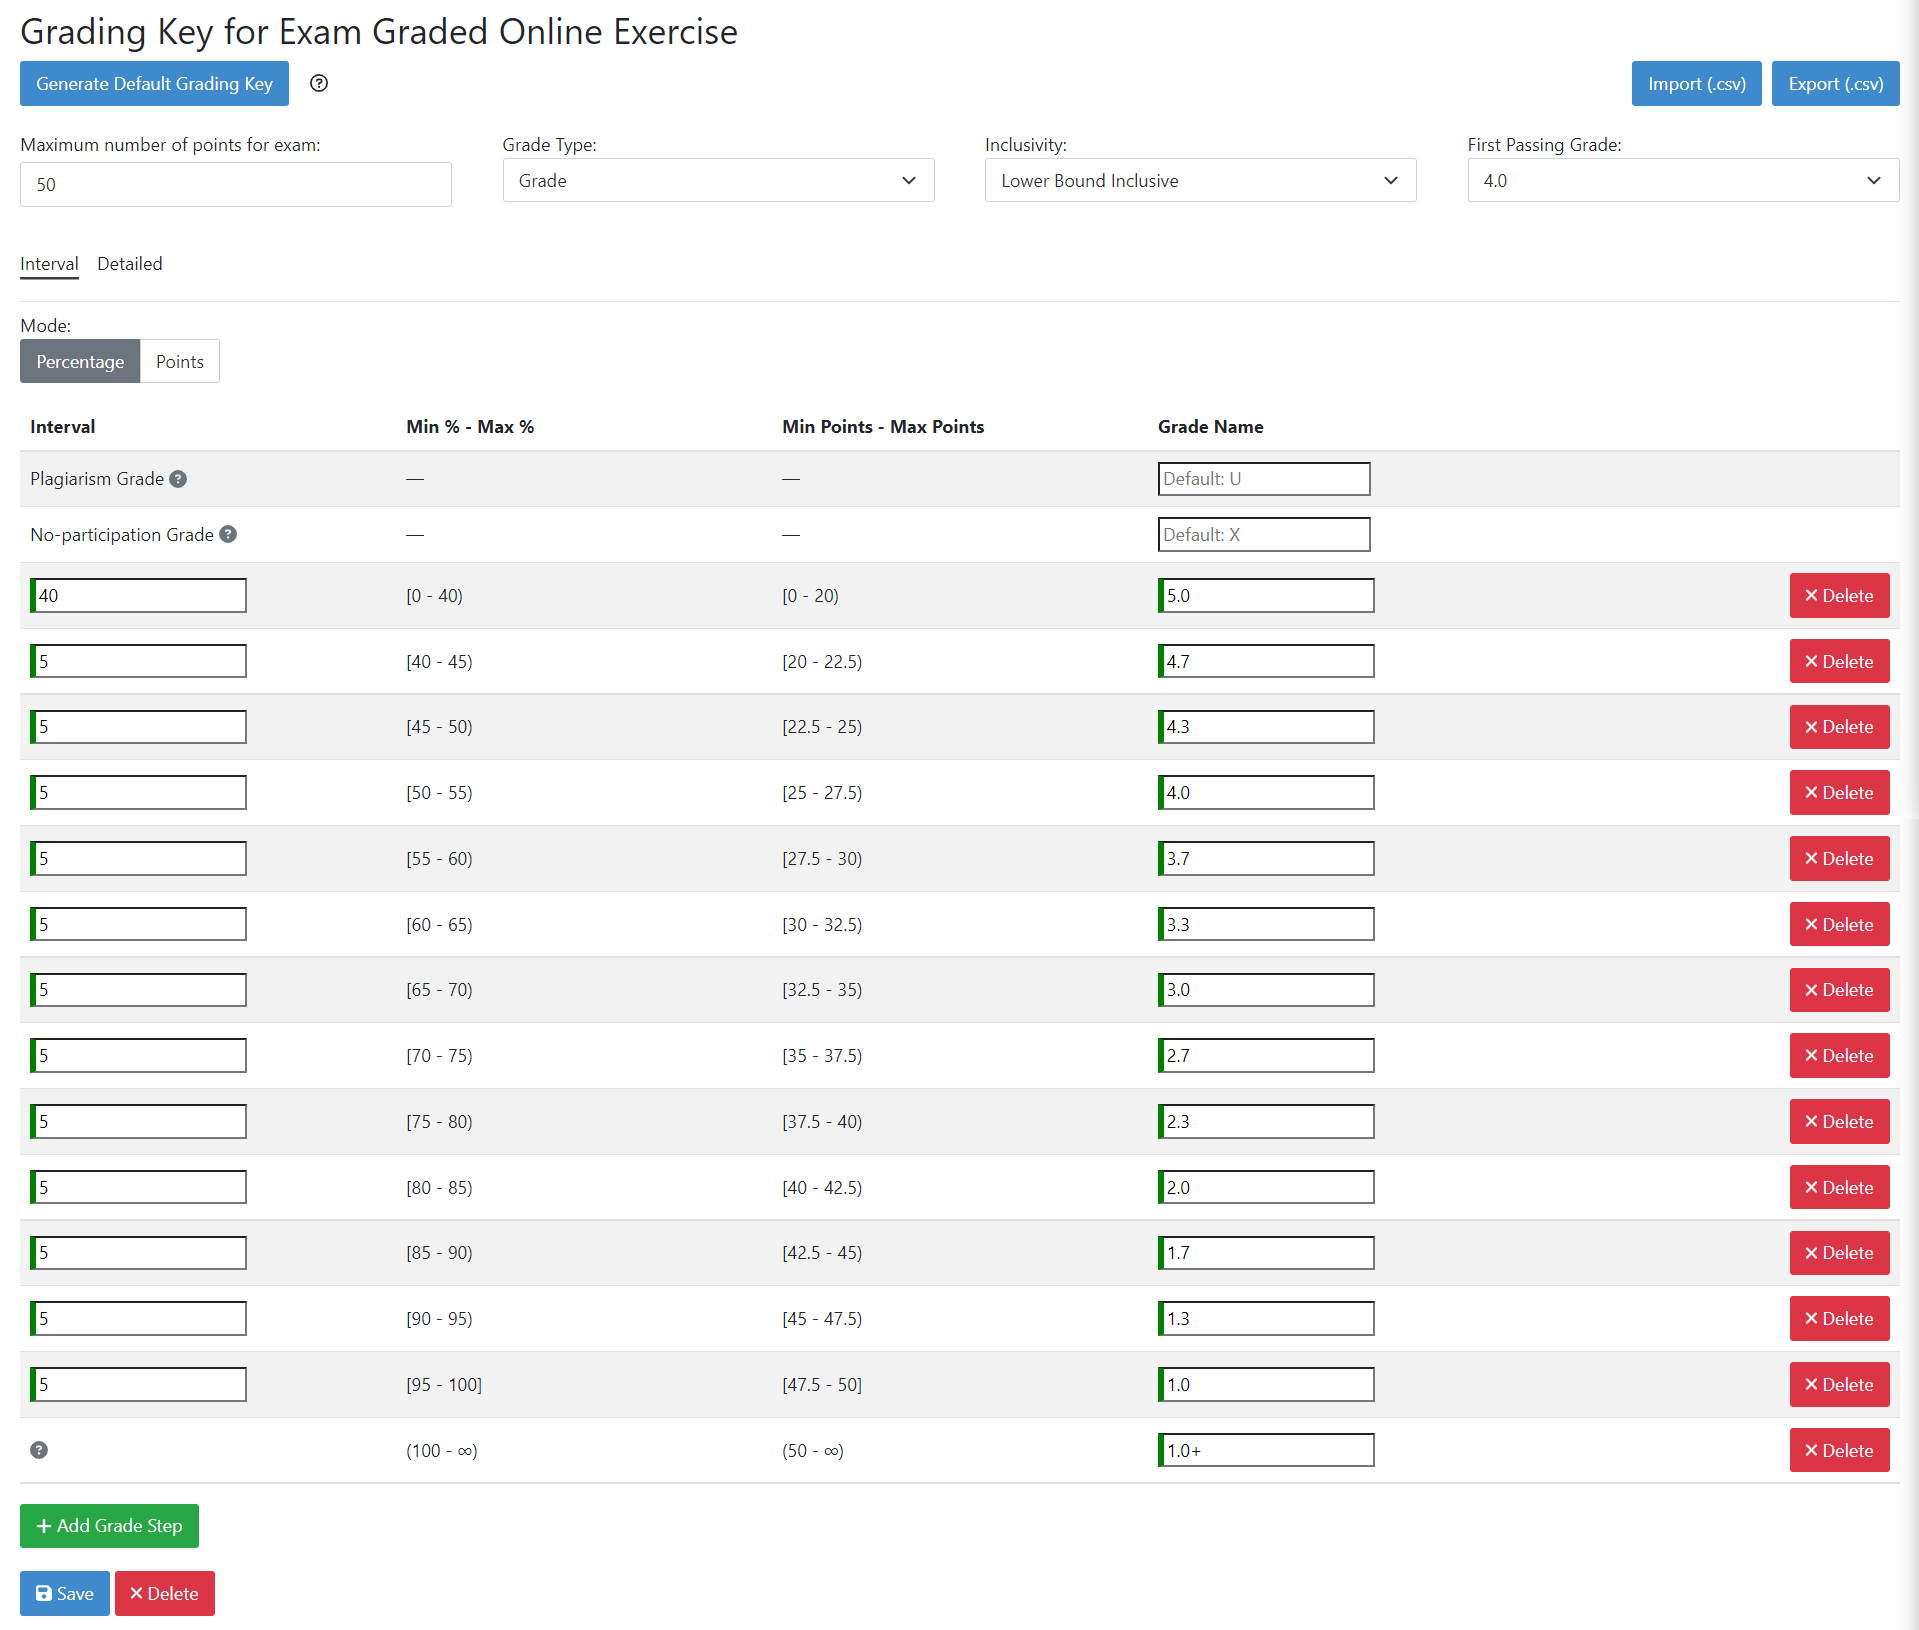This screenshot has width=1919, height=1630.
Task: Delete the grade step named 3.0
Action: [1838, 990]
